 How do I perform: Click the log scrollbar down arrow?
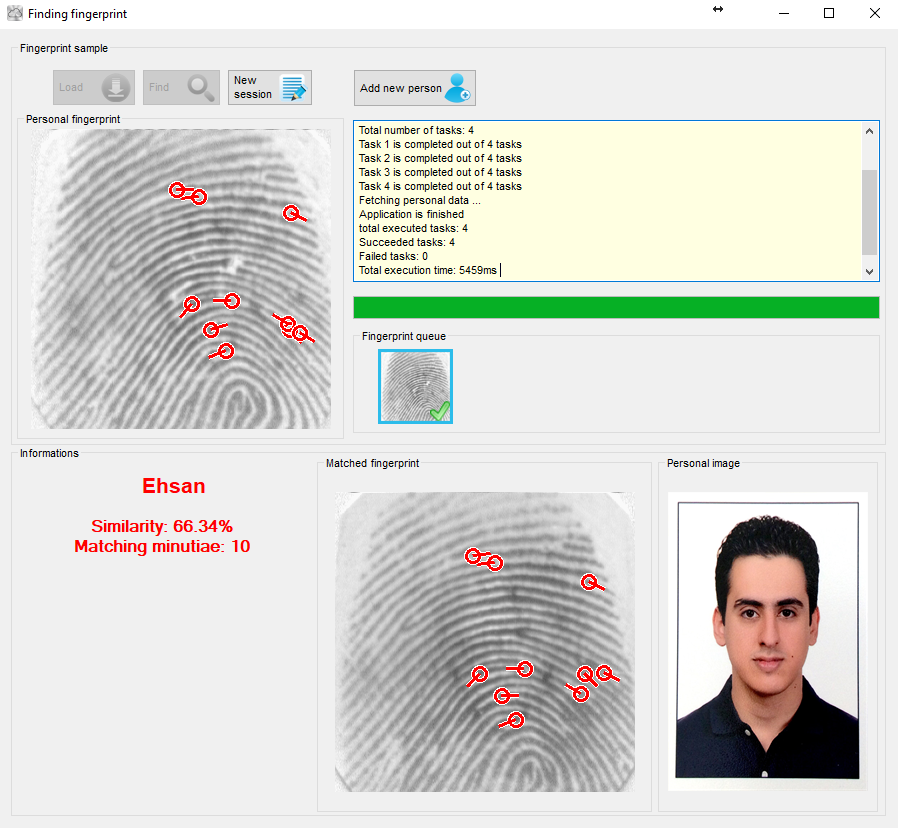(x=869, y=272)
